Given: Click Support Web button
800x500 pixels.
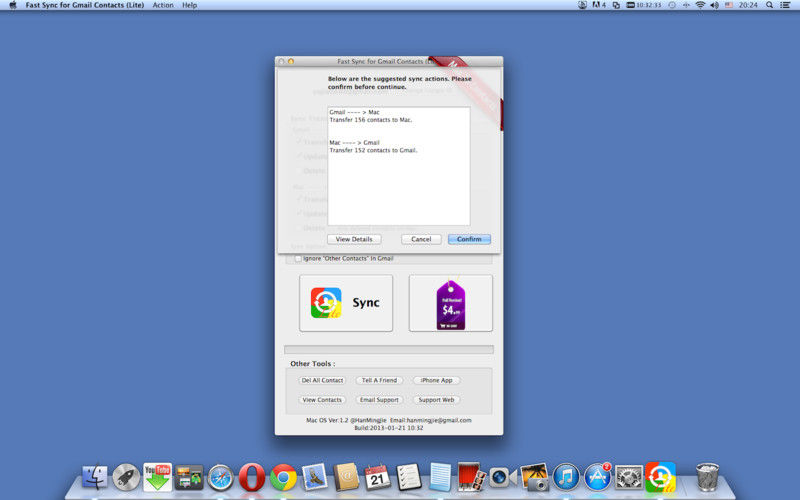Looking at the screenshot, I should pyautogui.click(x=436, y=400).
